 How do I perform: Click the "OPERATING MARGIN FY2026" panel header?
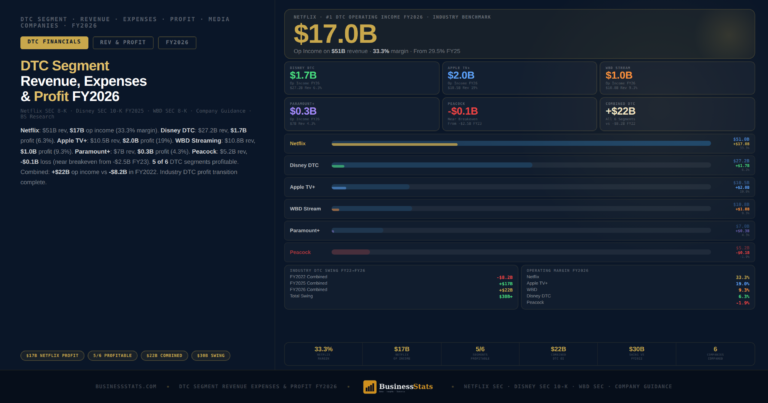coord(557,270)
